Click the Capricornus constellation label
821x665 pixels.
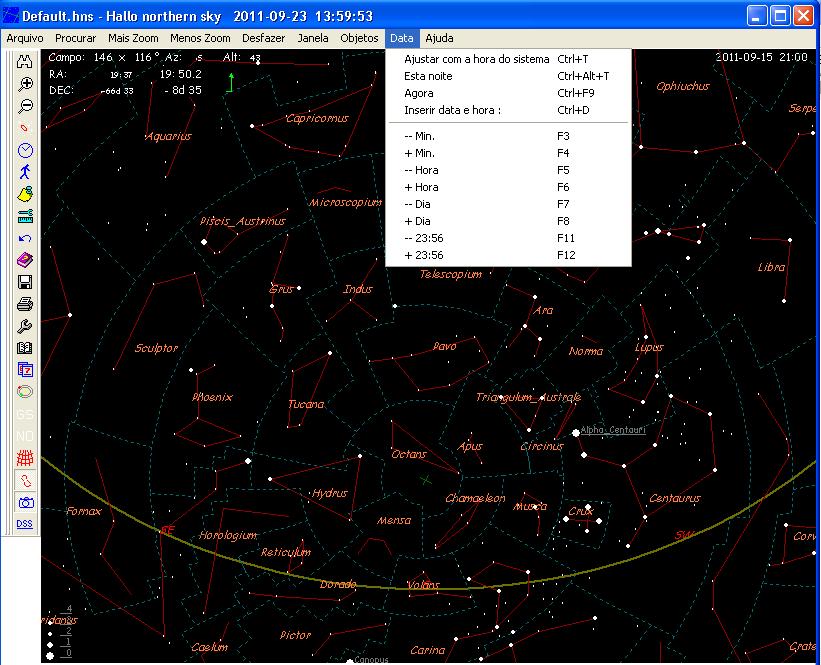(317, 118)
